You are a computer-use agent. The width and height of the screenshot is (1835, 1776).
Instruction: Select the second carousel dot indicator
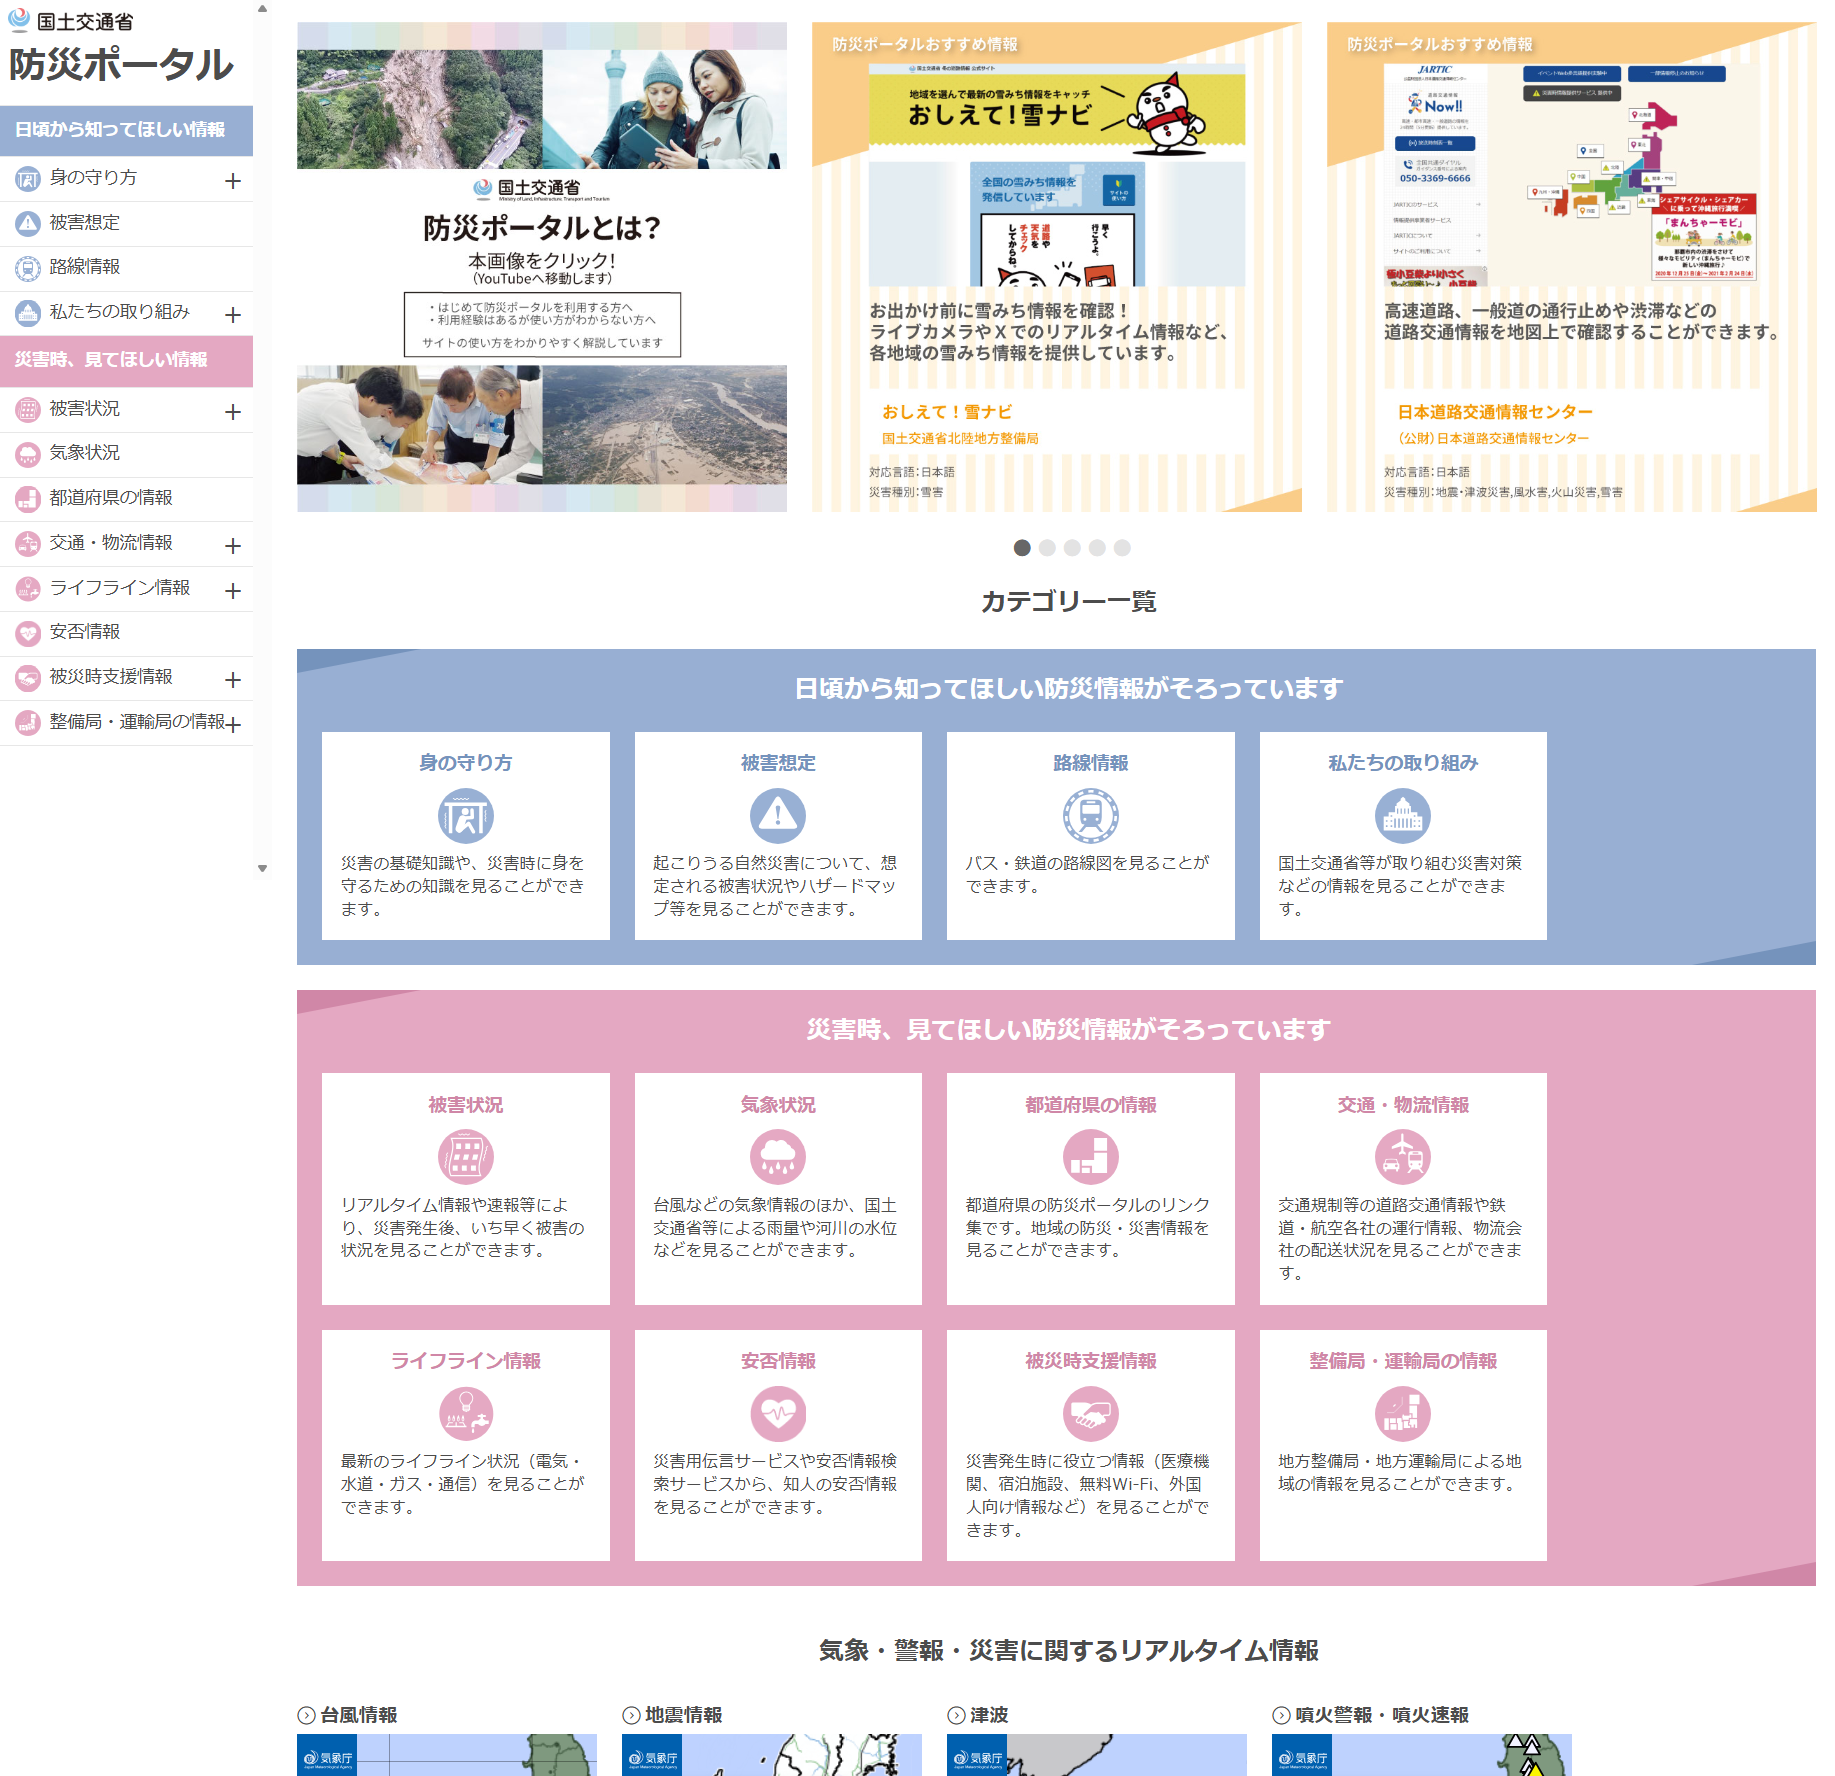coord(1047,548)
